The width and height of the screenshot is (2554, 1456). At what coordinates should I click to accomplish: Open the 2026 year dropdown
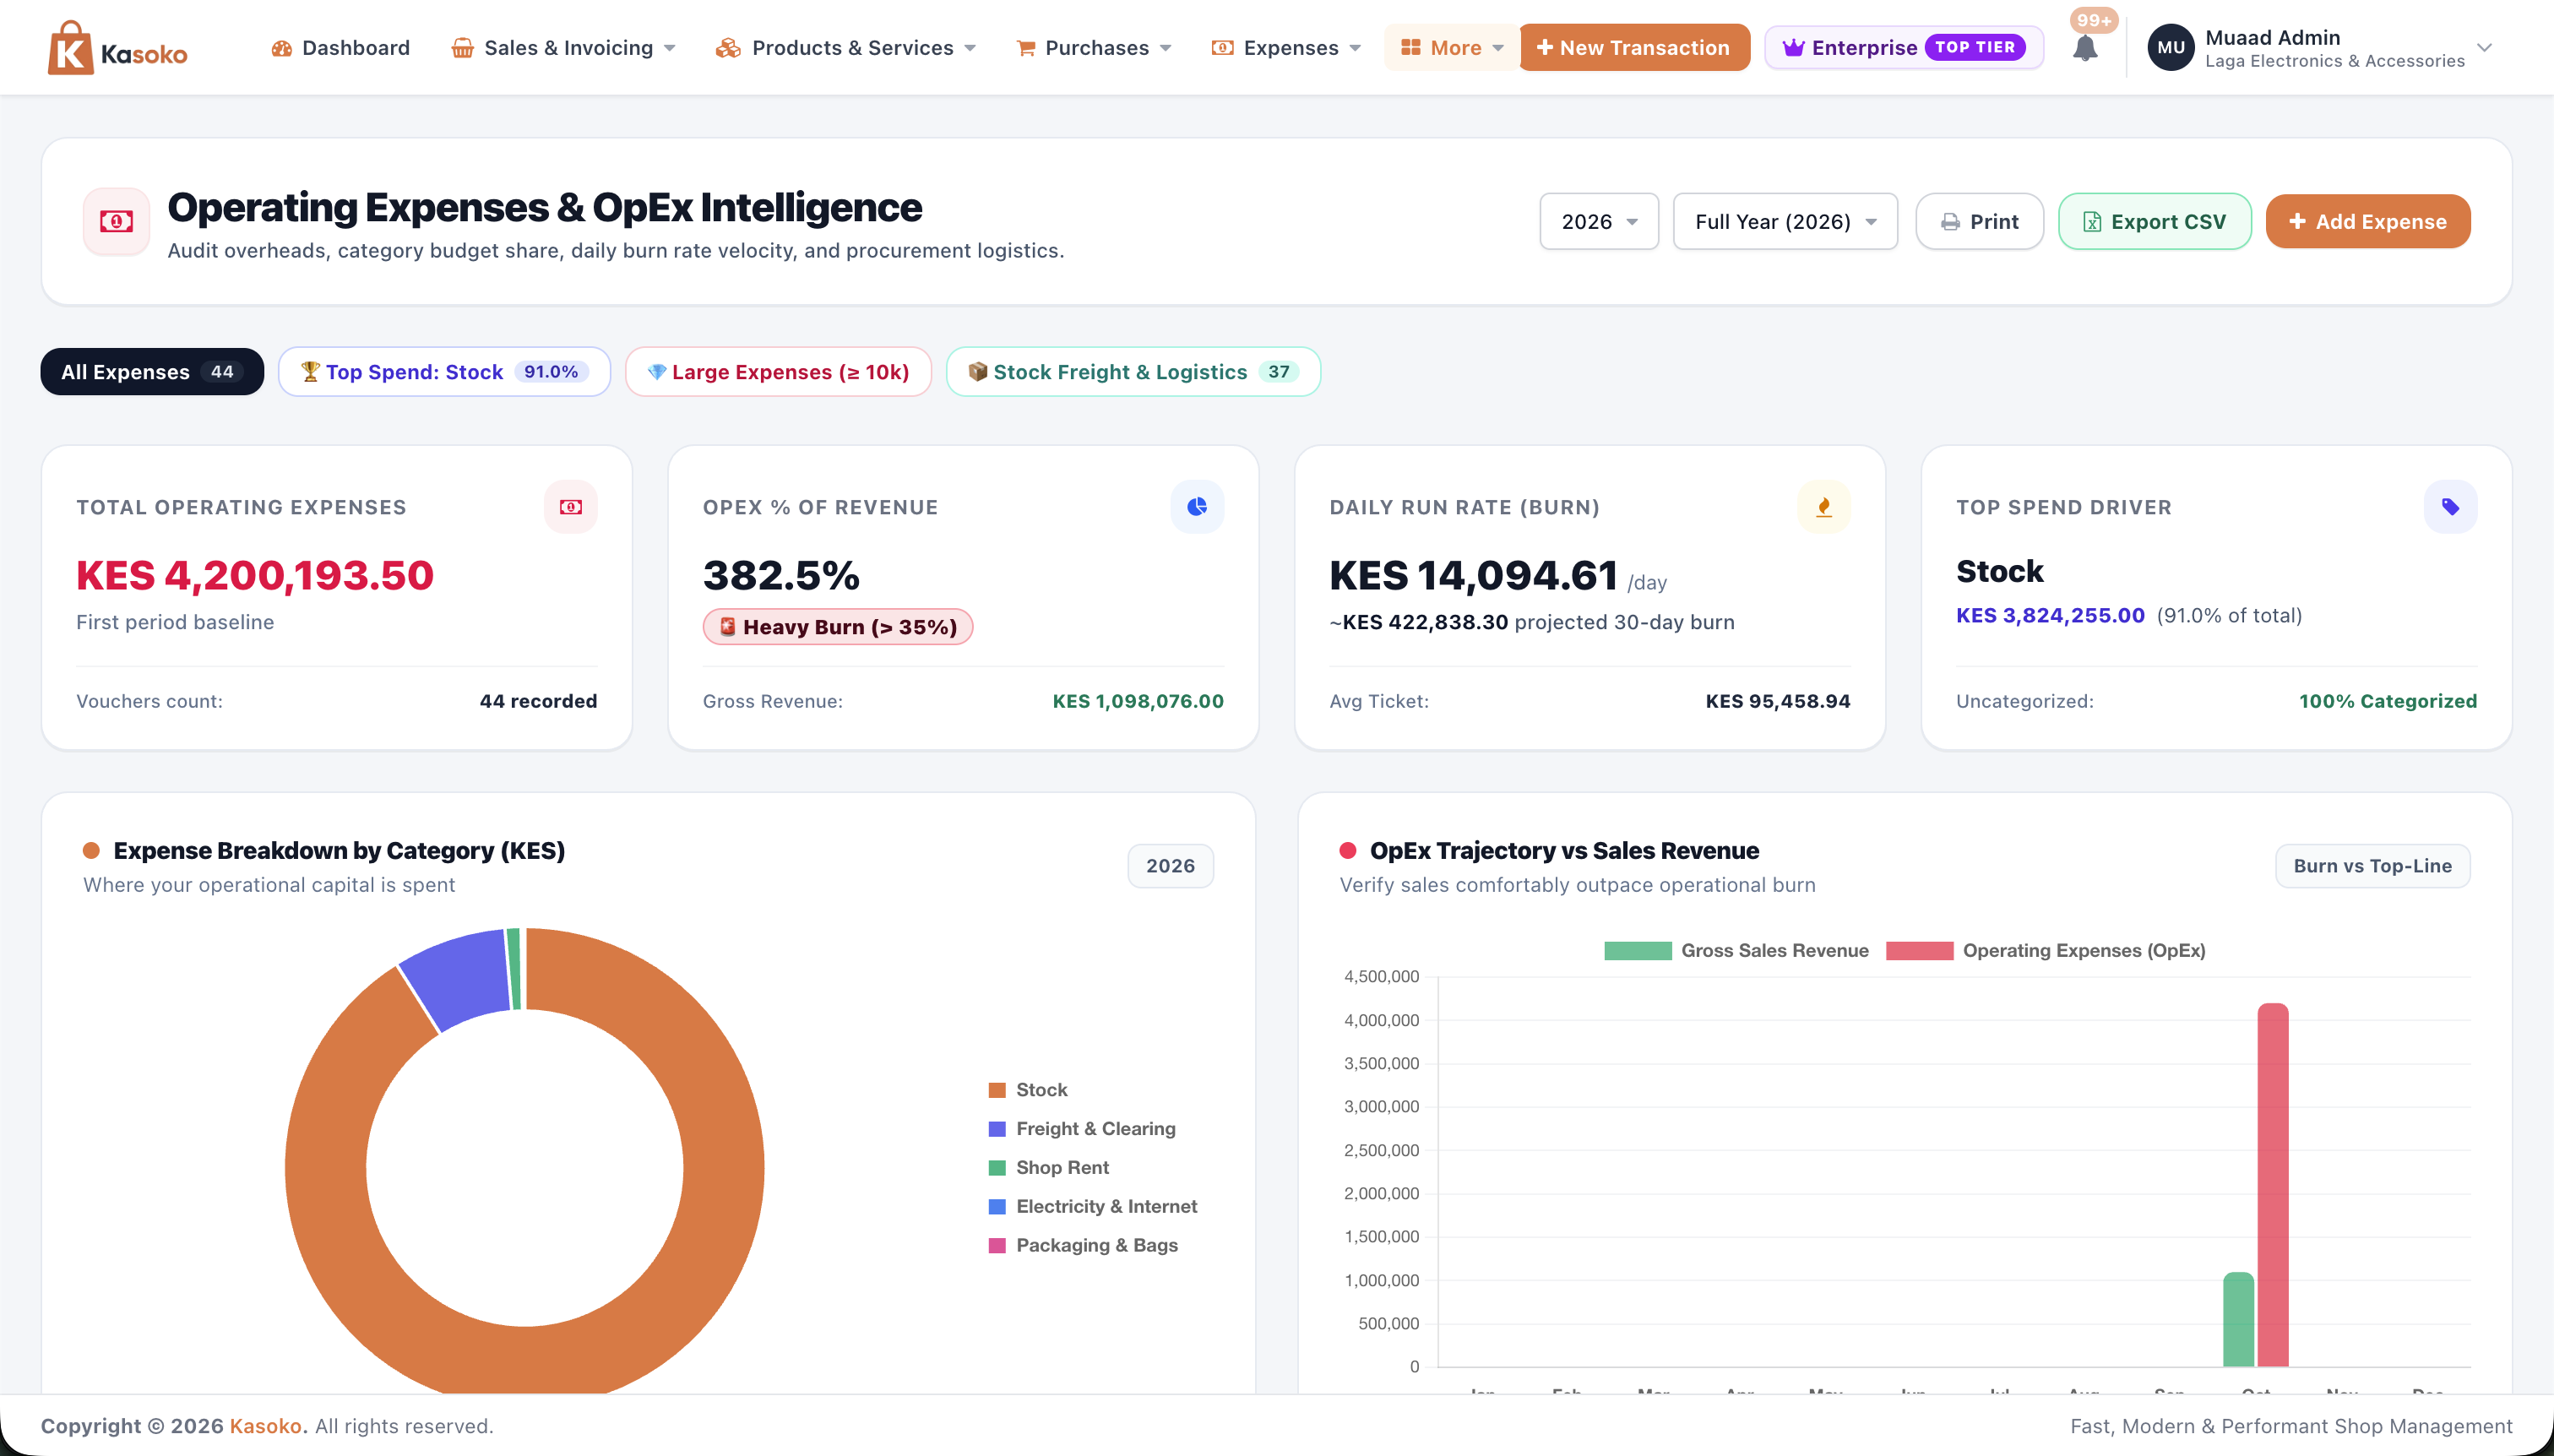[x=1598, y=222]
